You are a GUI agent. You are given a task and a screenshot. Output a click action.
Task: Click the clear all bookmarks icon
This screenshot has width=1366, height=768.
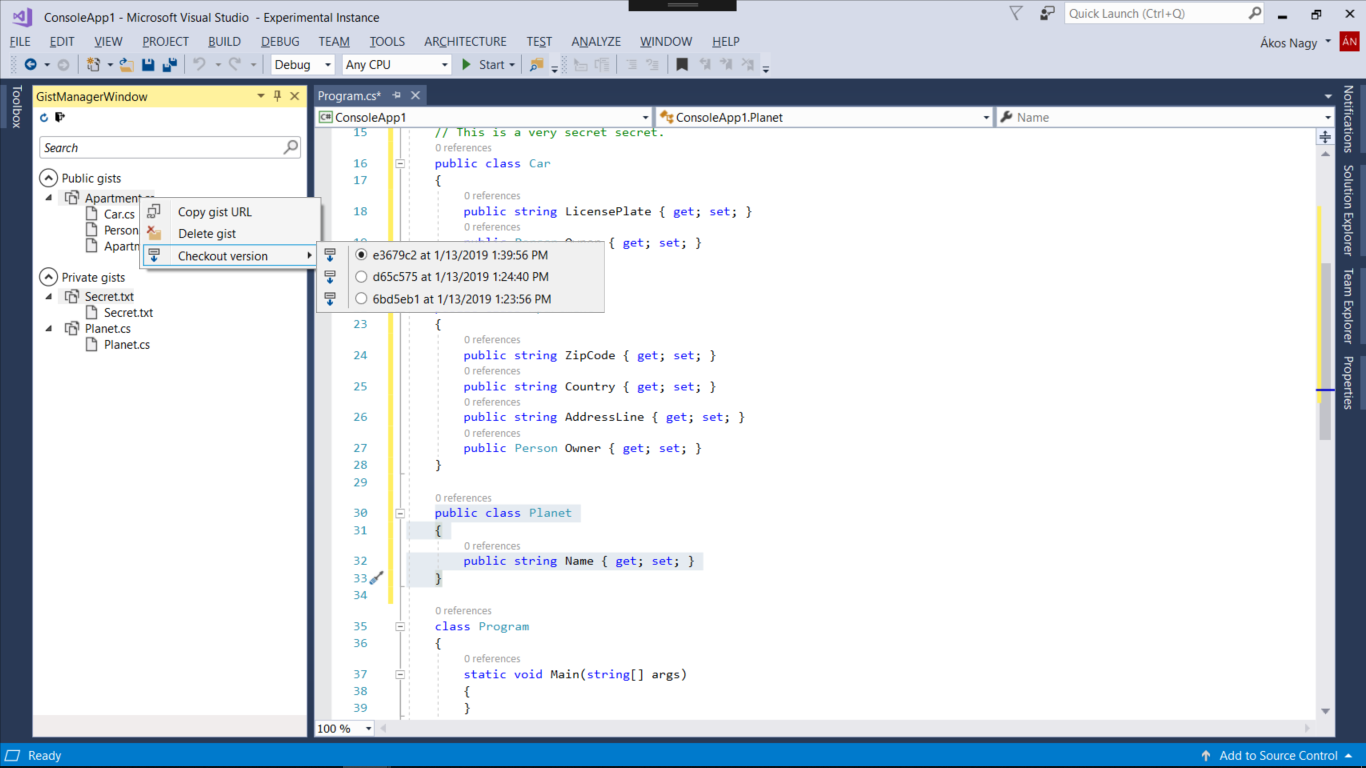(x=749, y=64)
